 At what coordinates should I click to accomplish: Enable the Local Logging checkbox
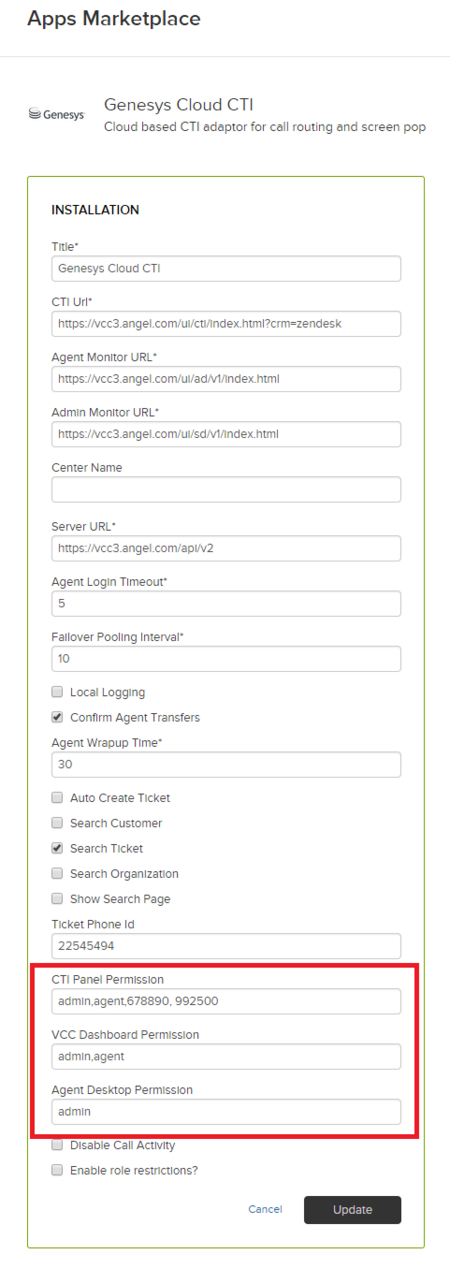[57, 692]
